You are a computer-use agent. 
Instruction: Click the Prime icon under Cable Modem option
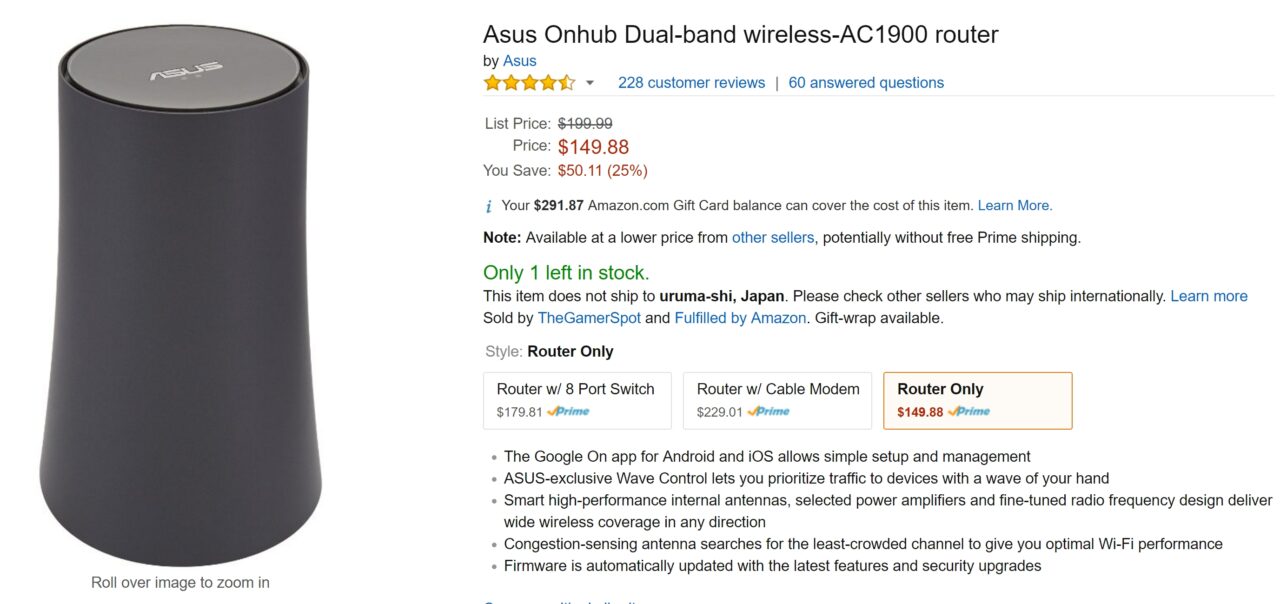(768, 411)
